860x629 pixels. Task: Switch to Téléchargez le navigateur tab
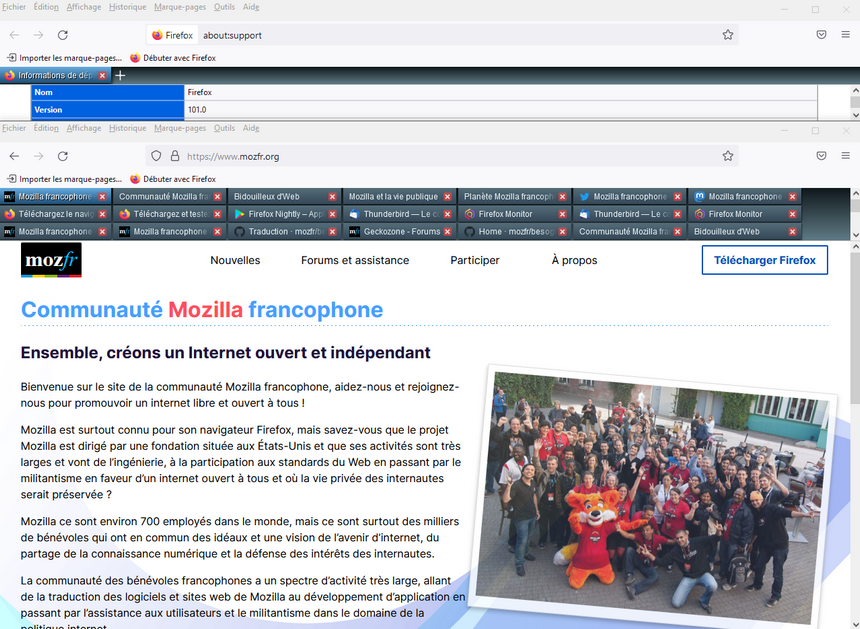55,214
